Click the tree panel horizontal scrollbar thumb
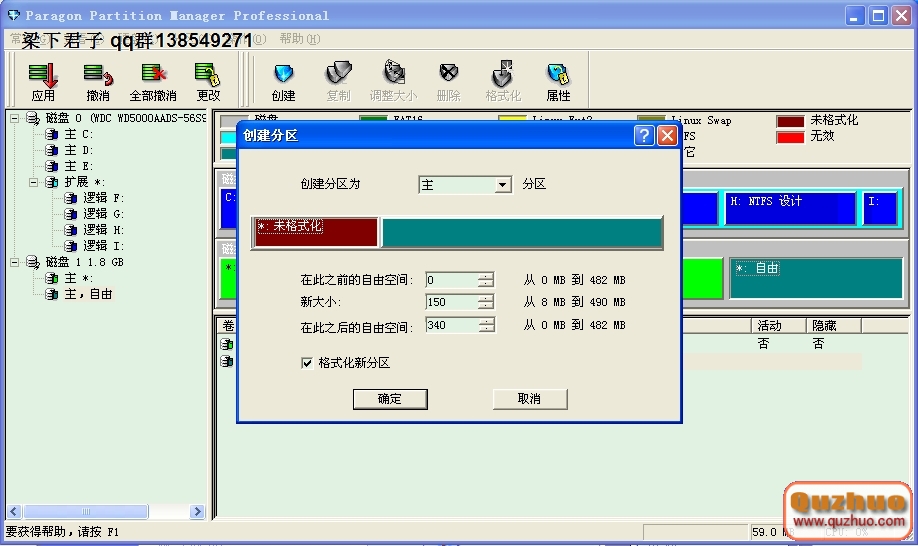 [x=85, y=511]
